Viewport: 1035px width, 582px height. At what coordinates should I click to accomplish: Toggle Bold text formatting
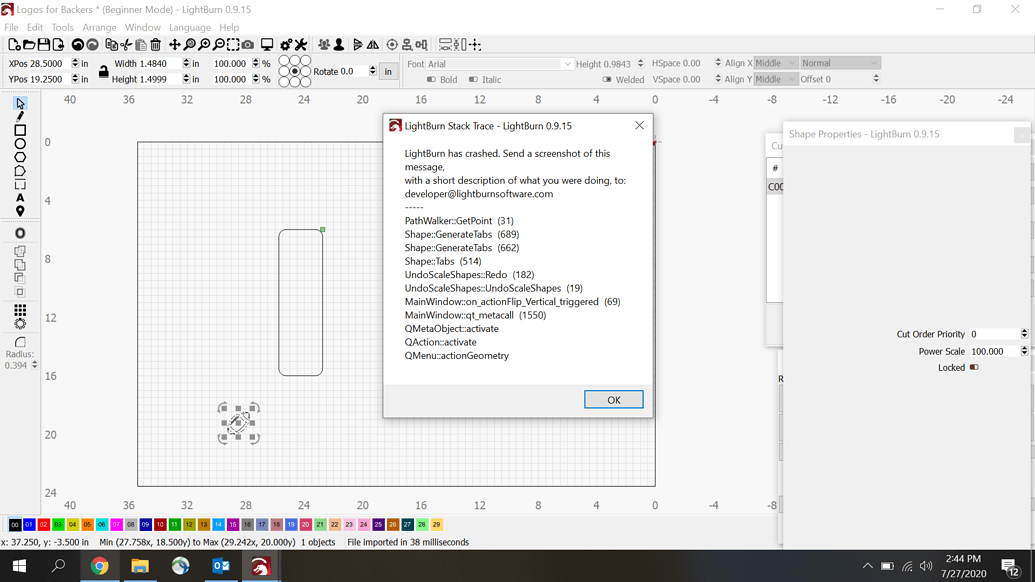442,80
